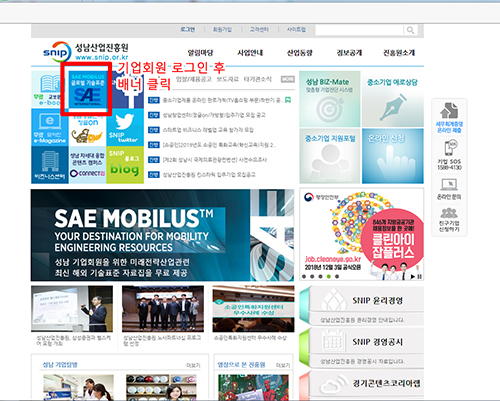Open the SAE Mobilus banner tile
The image size is (500, 401).
(x=87, y=89)
